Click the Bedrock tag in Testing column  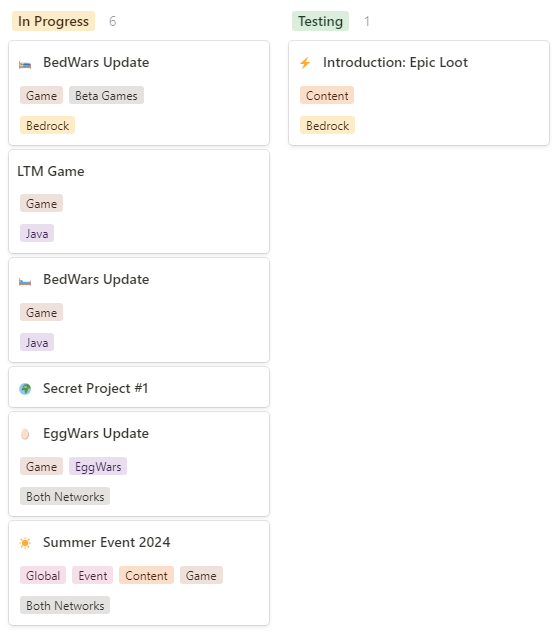(327, 126)
